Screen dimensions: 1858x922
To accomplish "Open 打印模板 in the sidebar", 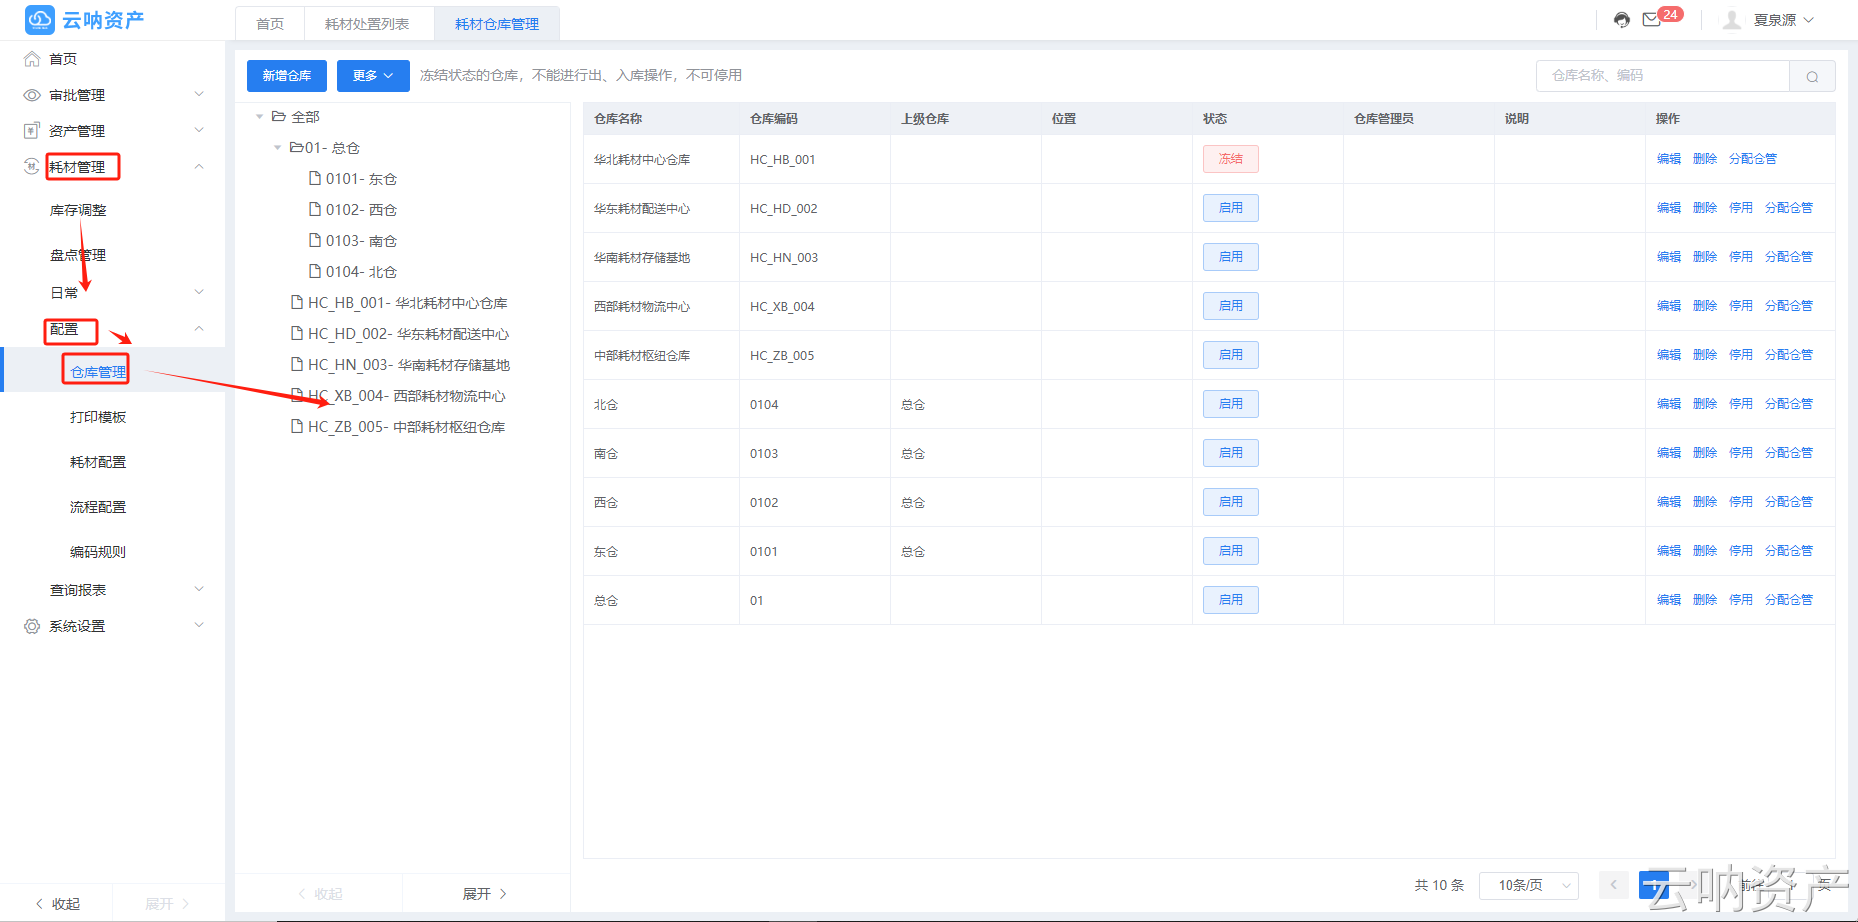I will tap(98, 417).
